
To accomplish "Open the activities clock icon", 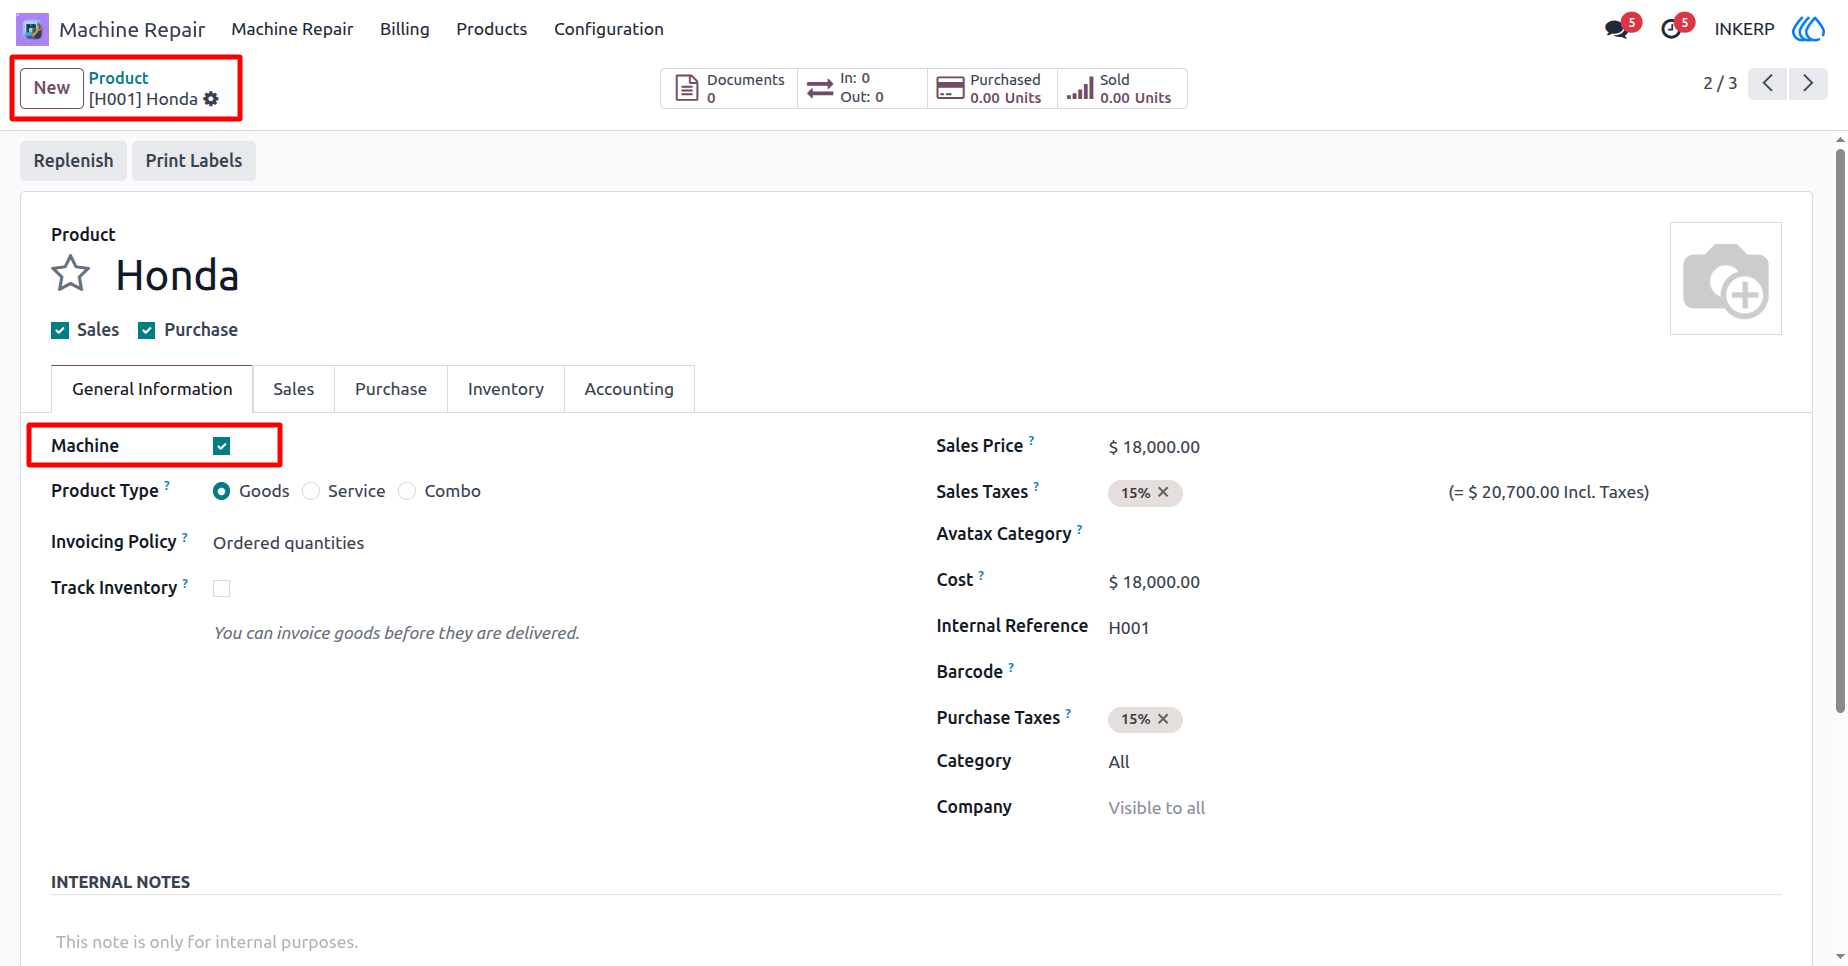I will point(1671,29).
